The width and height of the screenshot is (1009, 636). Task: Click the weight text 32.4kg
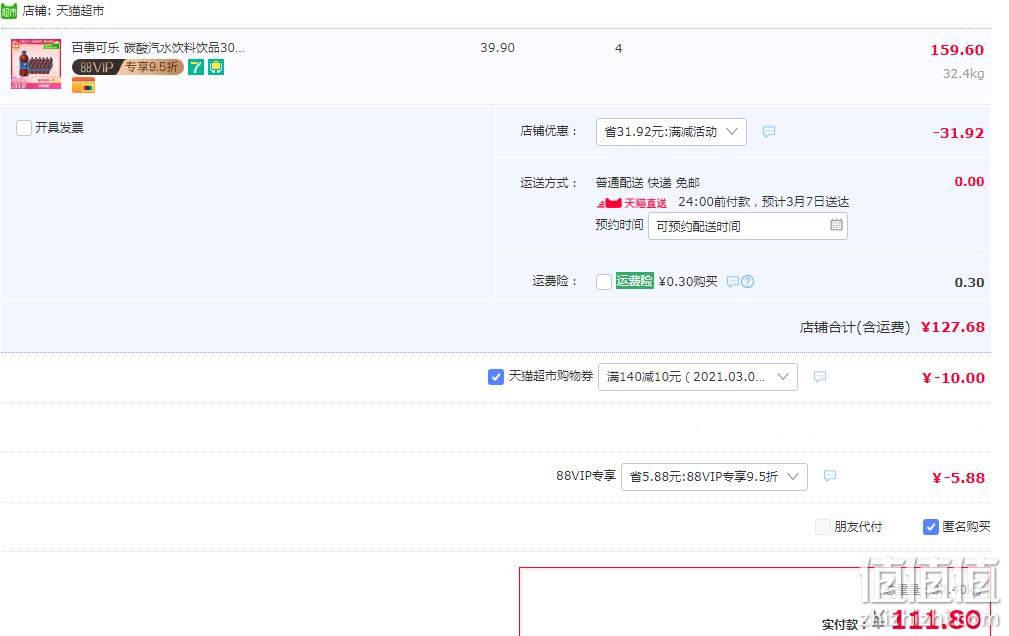click(x=963, y=73)
